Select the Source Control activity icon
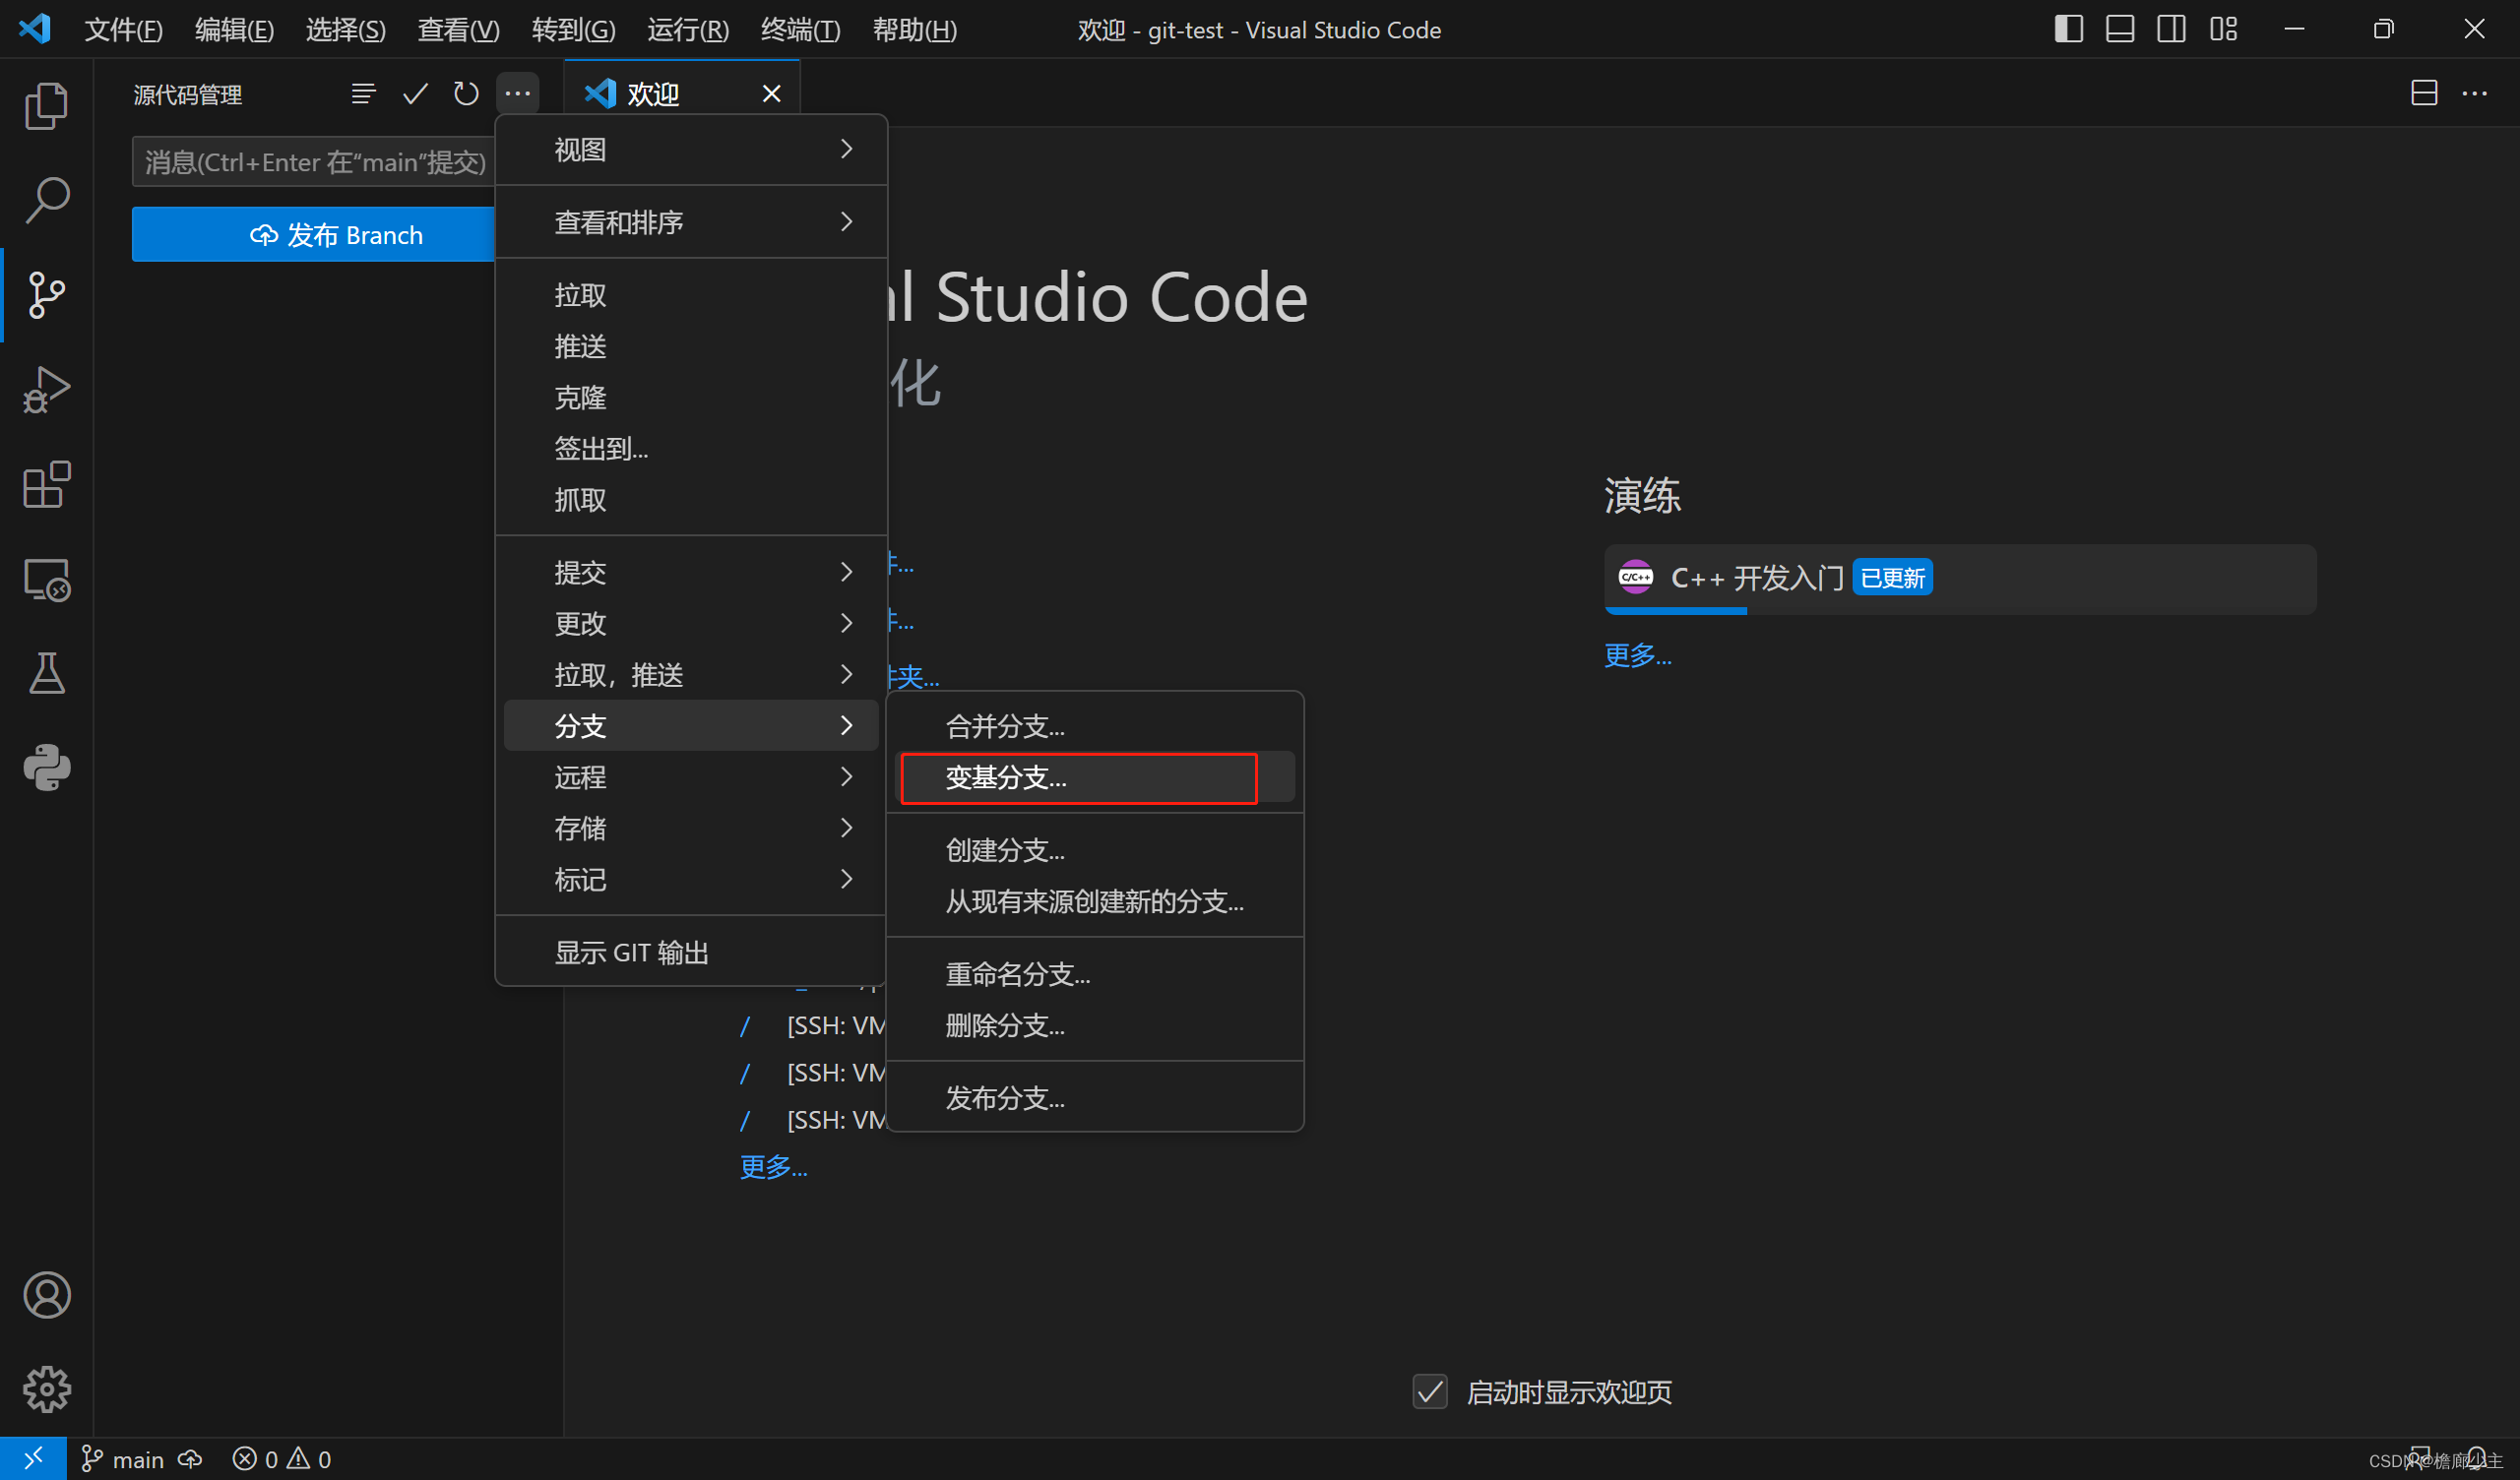2520x1480 pixels. [x=46, y=295]
